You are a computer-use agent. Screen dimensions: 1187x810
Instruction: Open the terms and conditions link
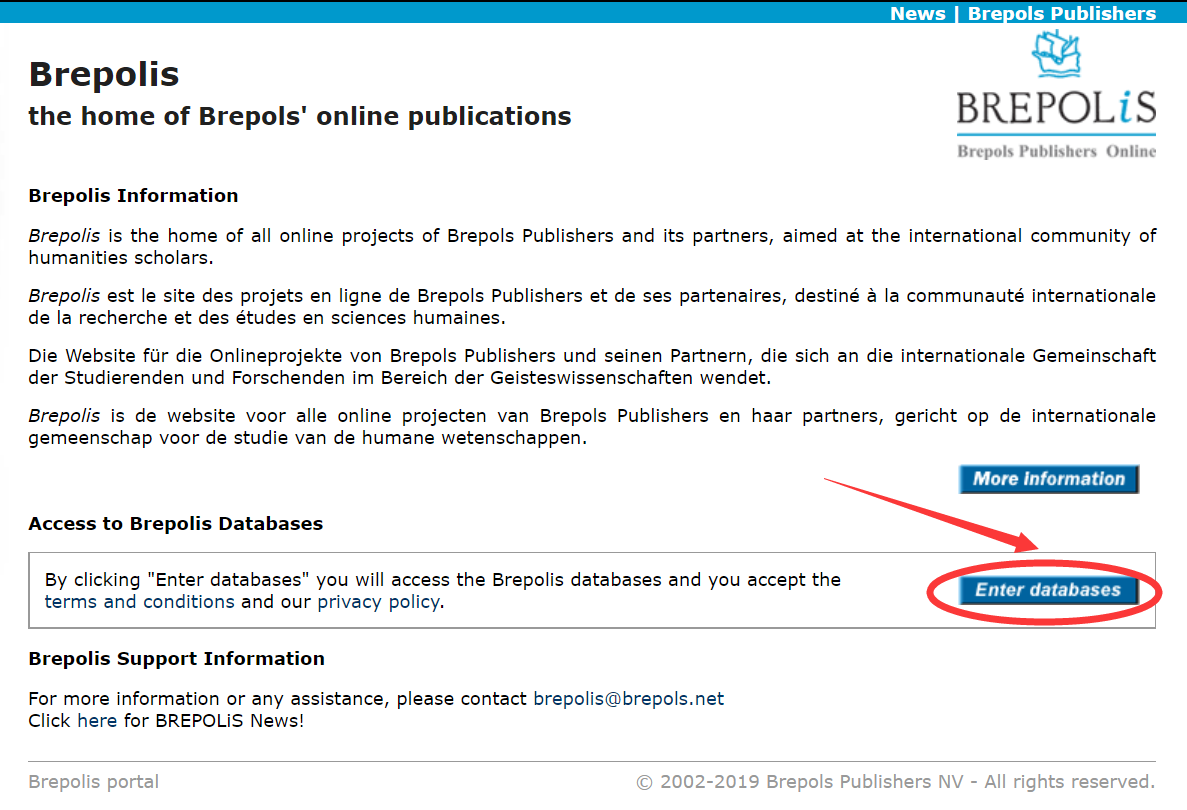[139, 602]
